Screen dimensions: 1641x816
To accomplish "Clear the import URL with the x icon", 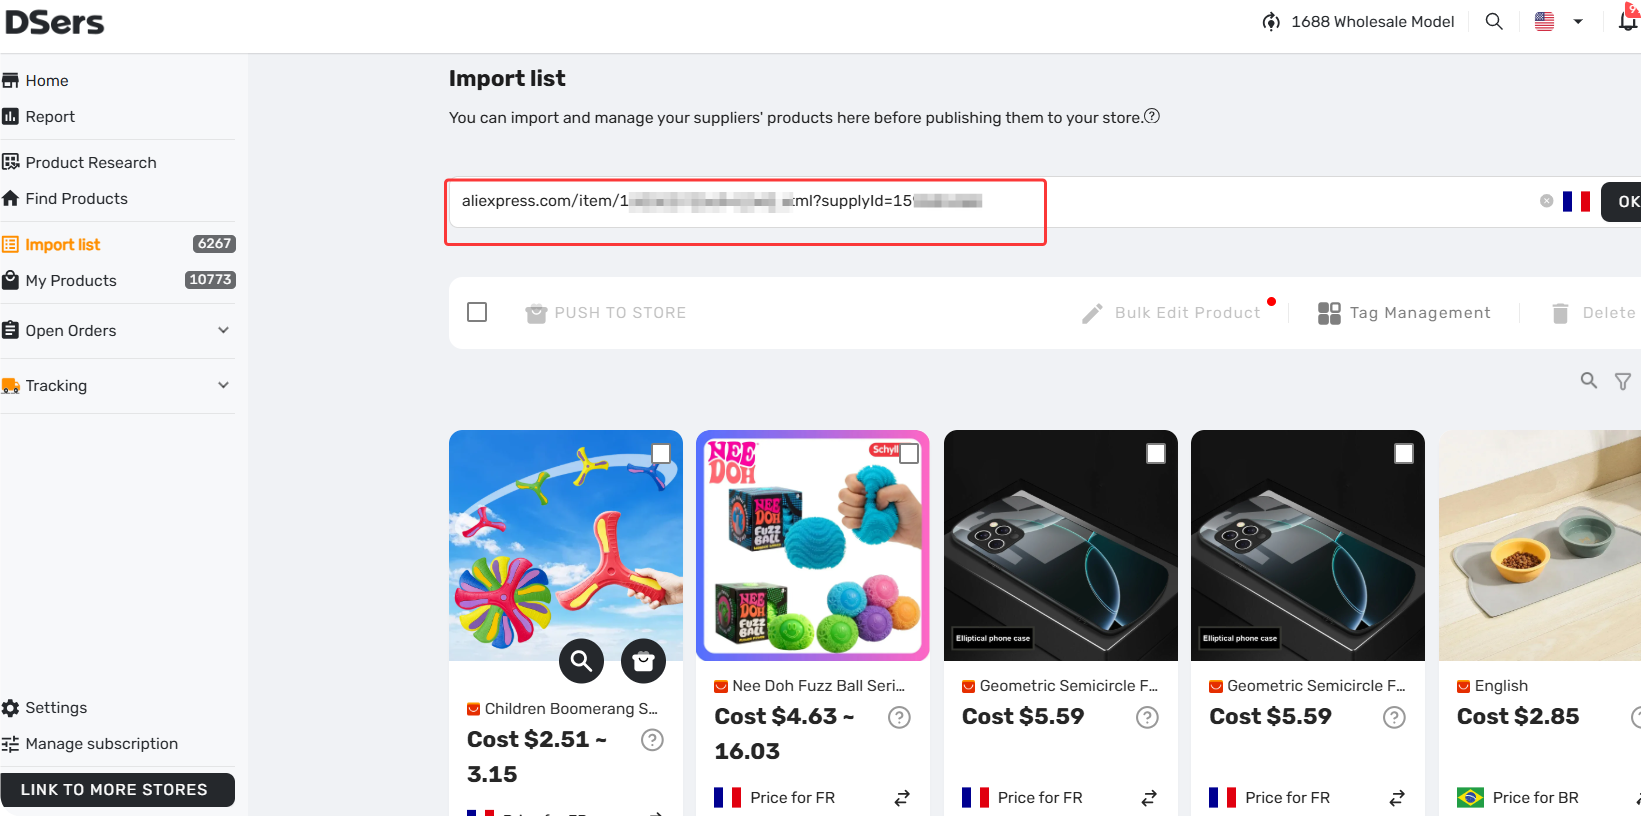I will pos(1546,201).
